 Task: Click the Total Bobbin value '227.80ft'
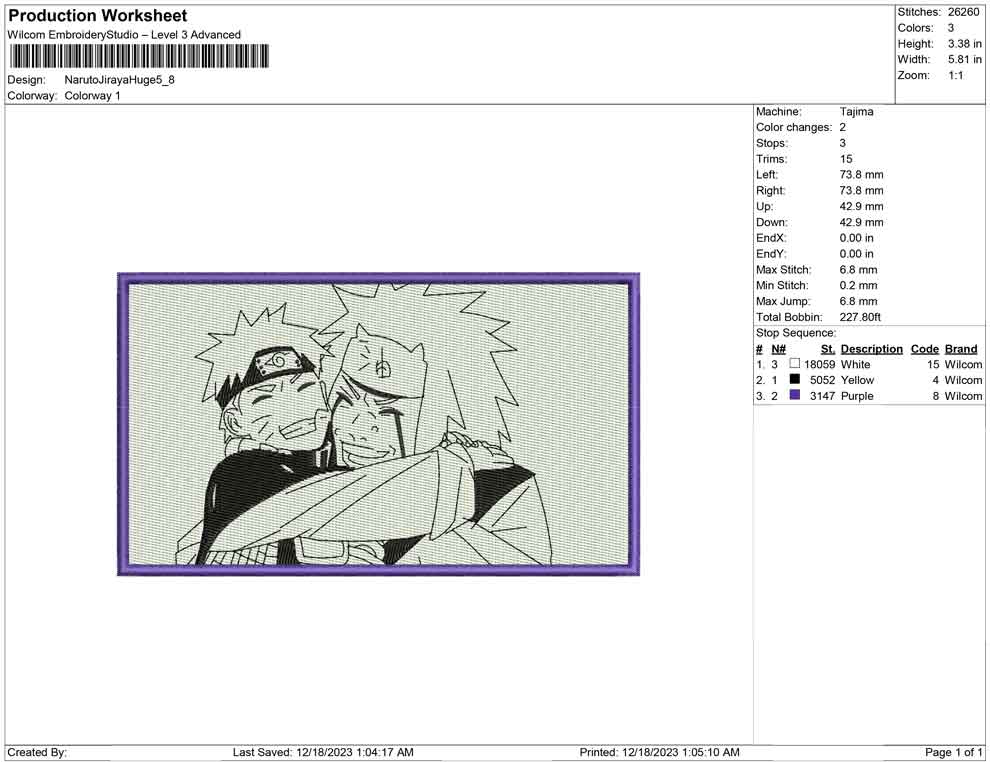pos(860,317)
